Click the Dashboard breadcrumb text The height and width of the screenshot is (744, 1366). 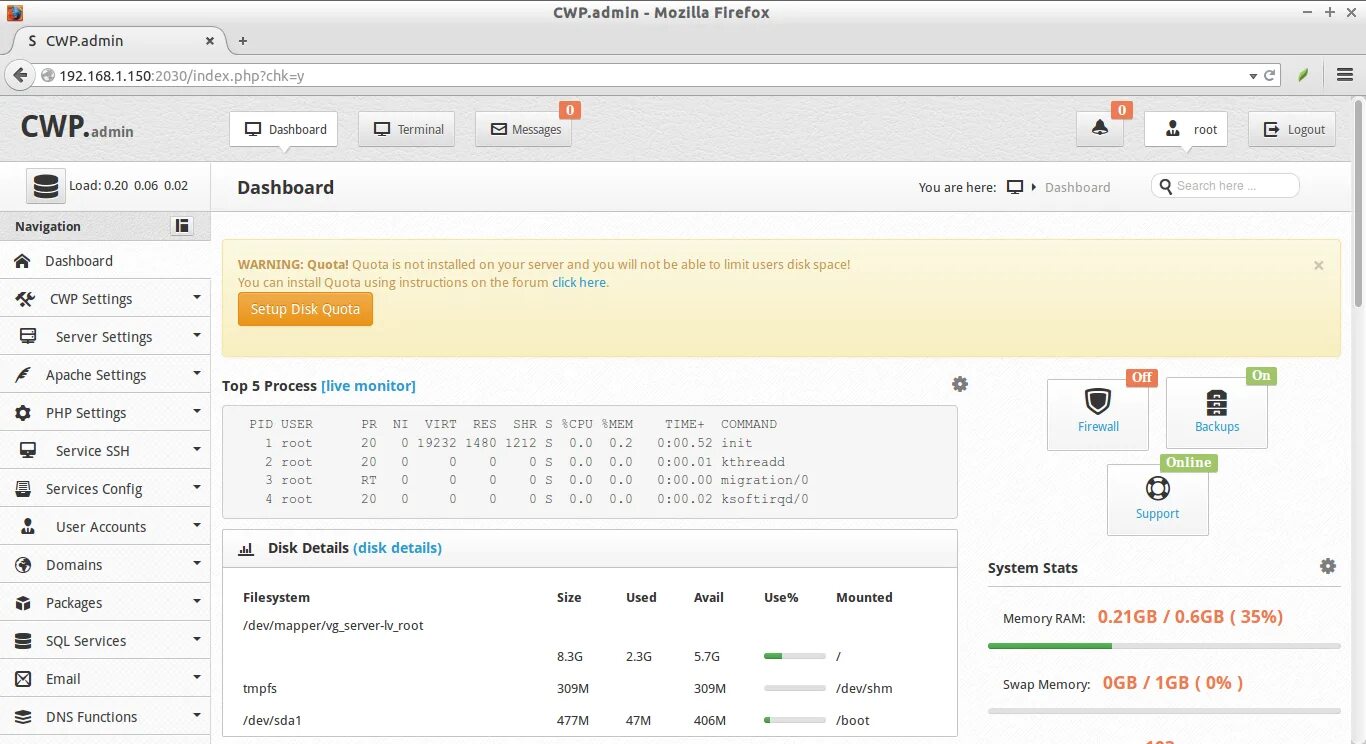(1077, 187)
